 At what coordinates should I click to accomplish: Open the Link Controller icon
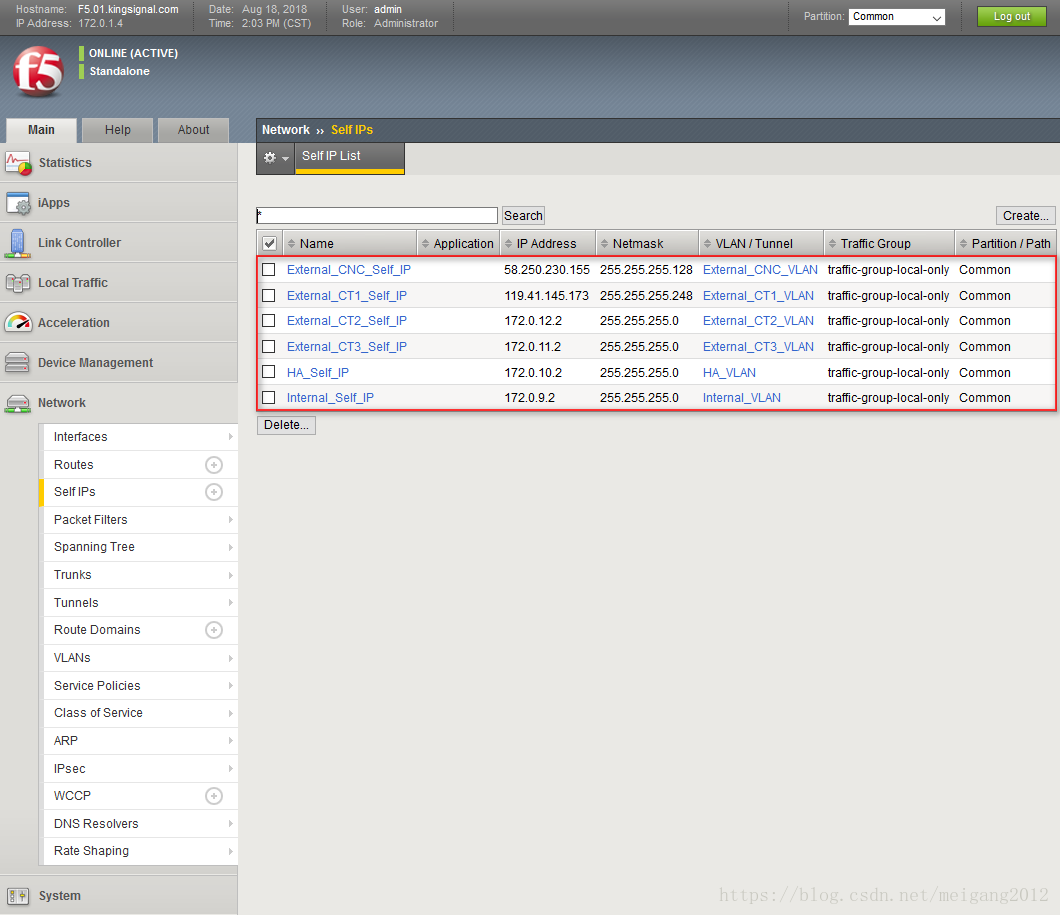pyautogui.click(x=18, y=243)
